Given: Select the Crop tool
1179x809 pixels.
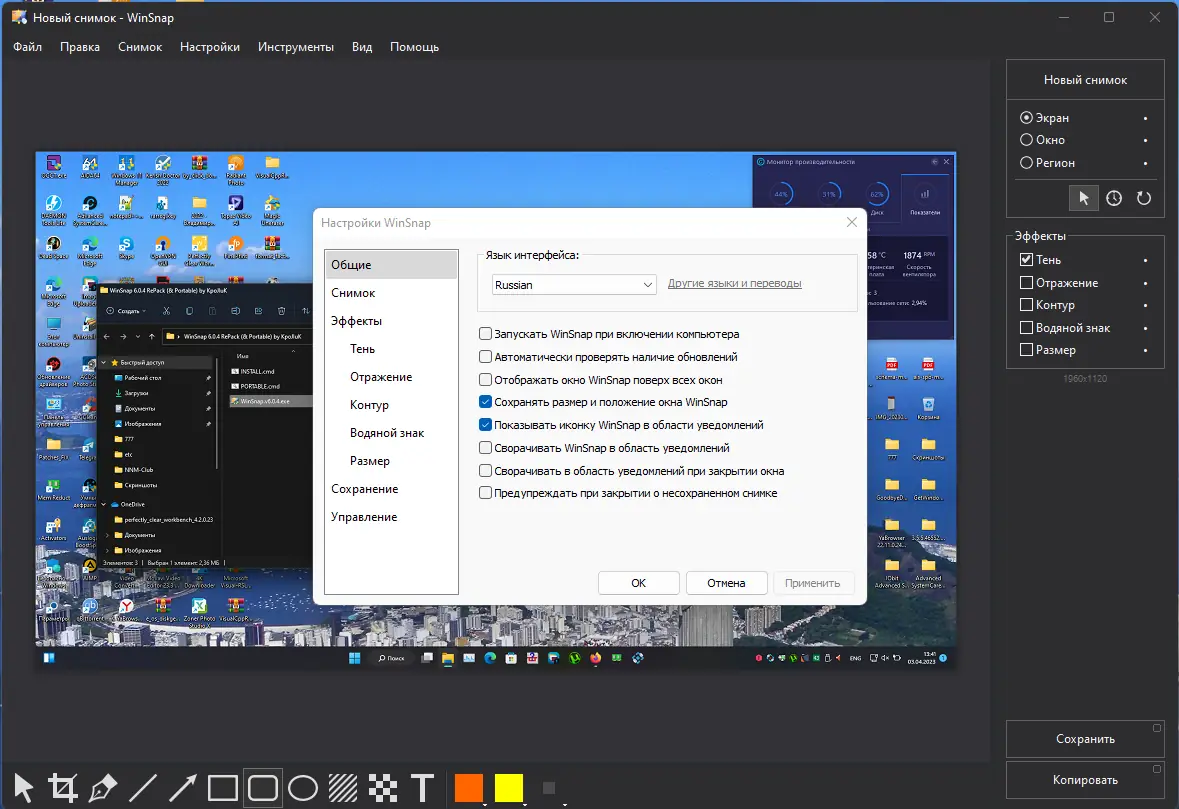Looking at the screenshot, I should (x=63, y=788).
